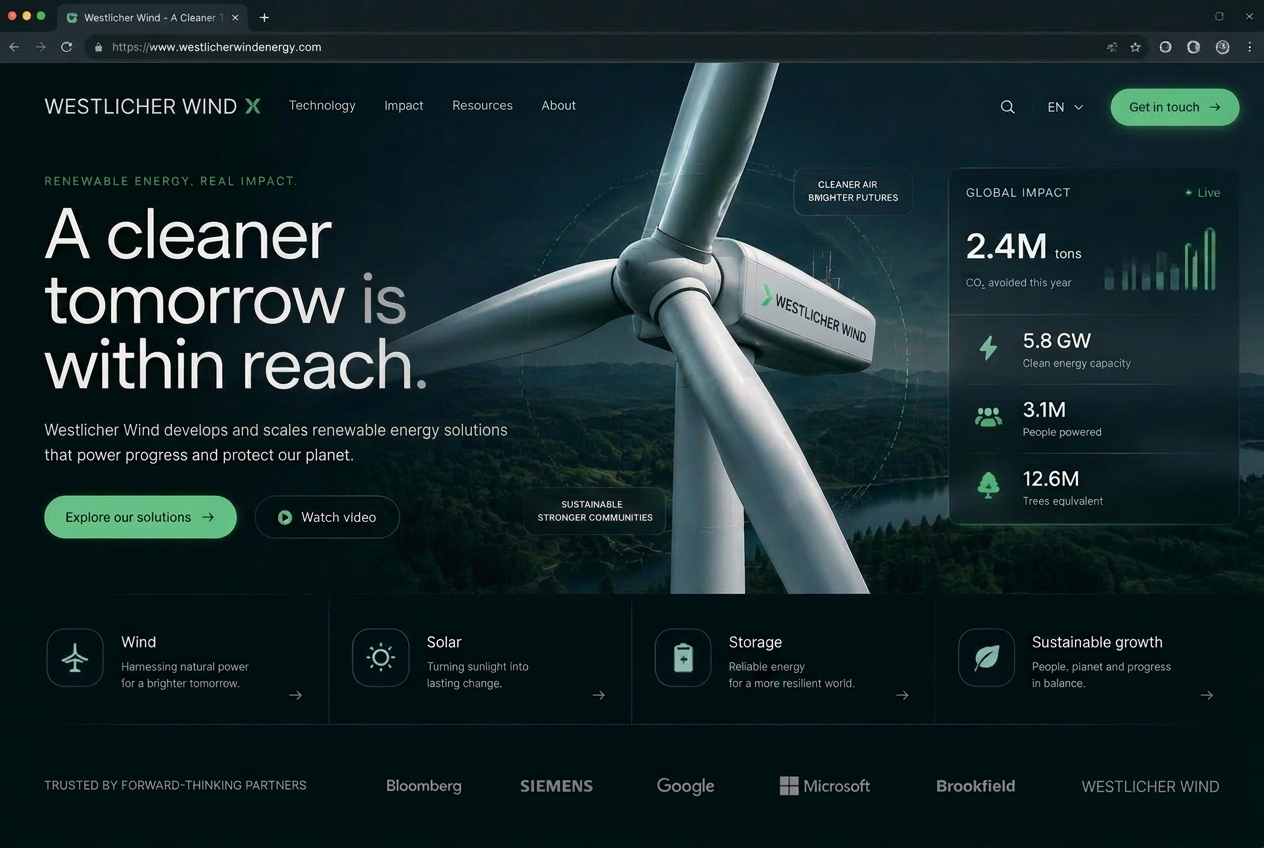Click the Cleaner Air Brighter Futures tag
1264x848 pixels.
click(853, 191)
